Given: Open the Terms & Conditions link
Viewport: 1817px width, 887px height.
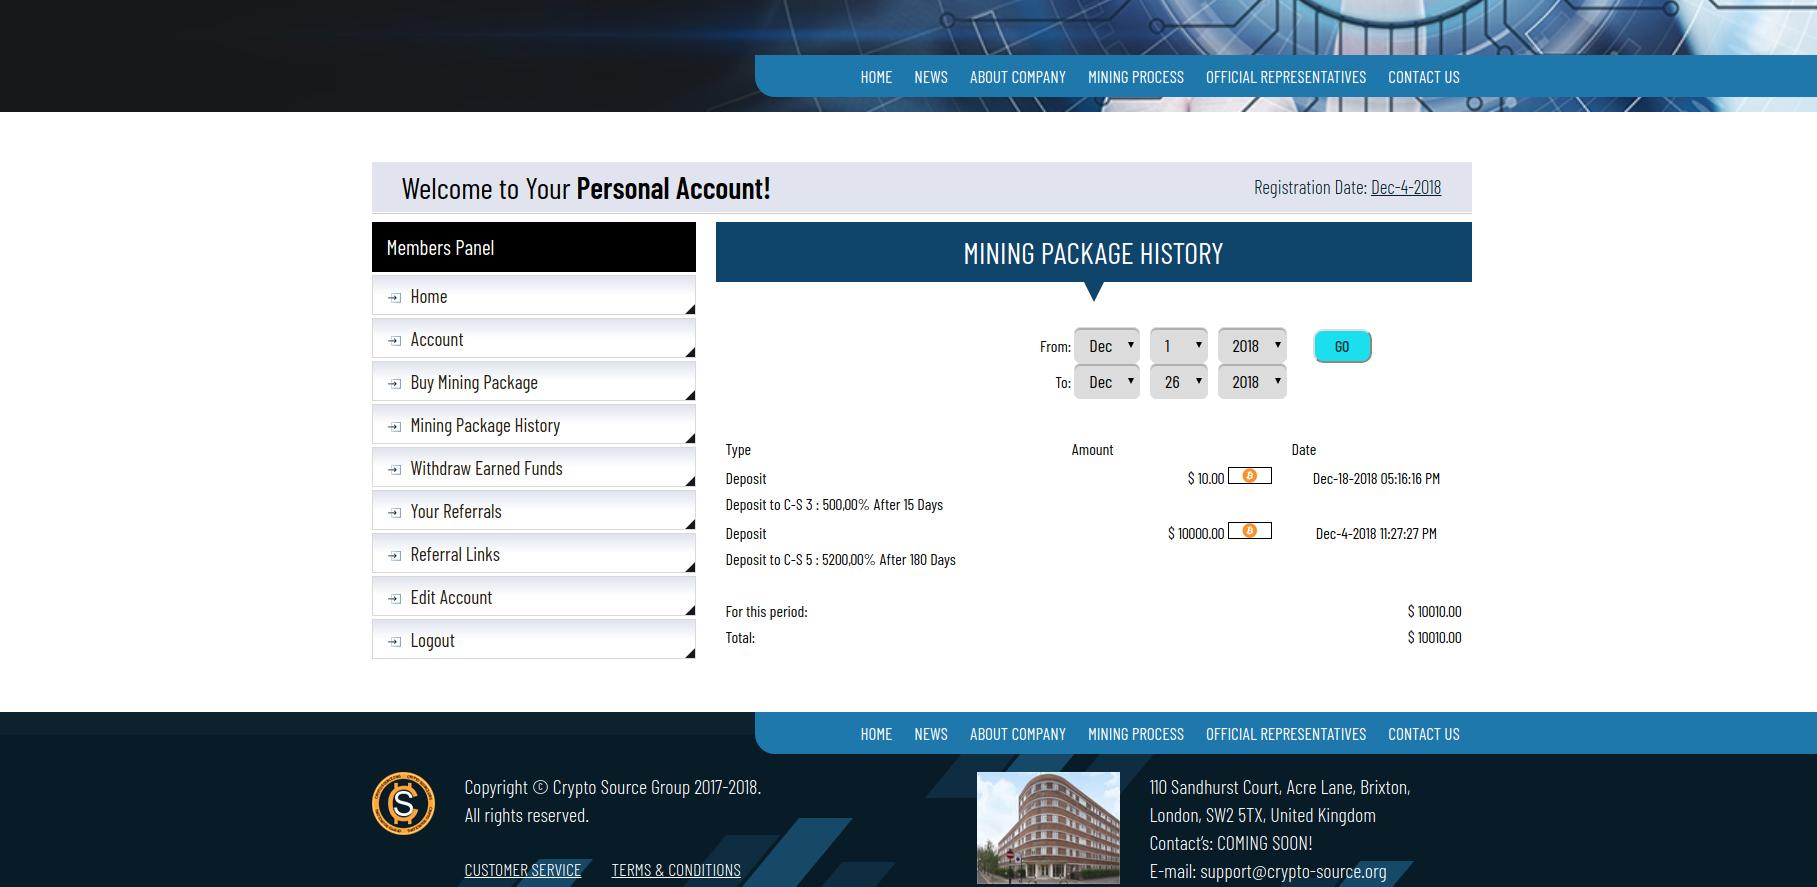Looking at the screenshot, I should pyautogui.click(x=676, y=870).
